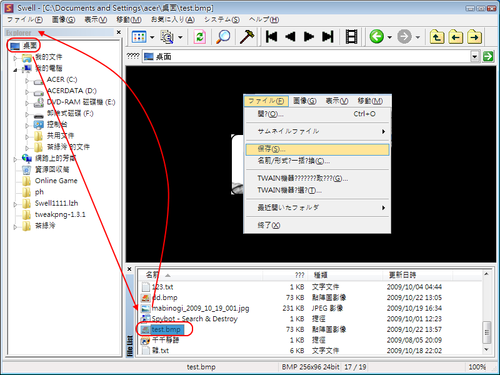Select dd.bmp in the file list
The height and width of the screenshot is (375, 500).
165,298
